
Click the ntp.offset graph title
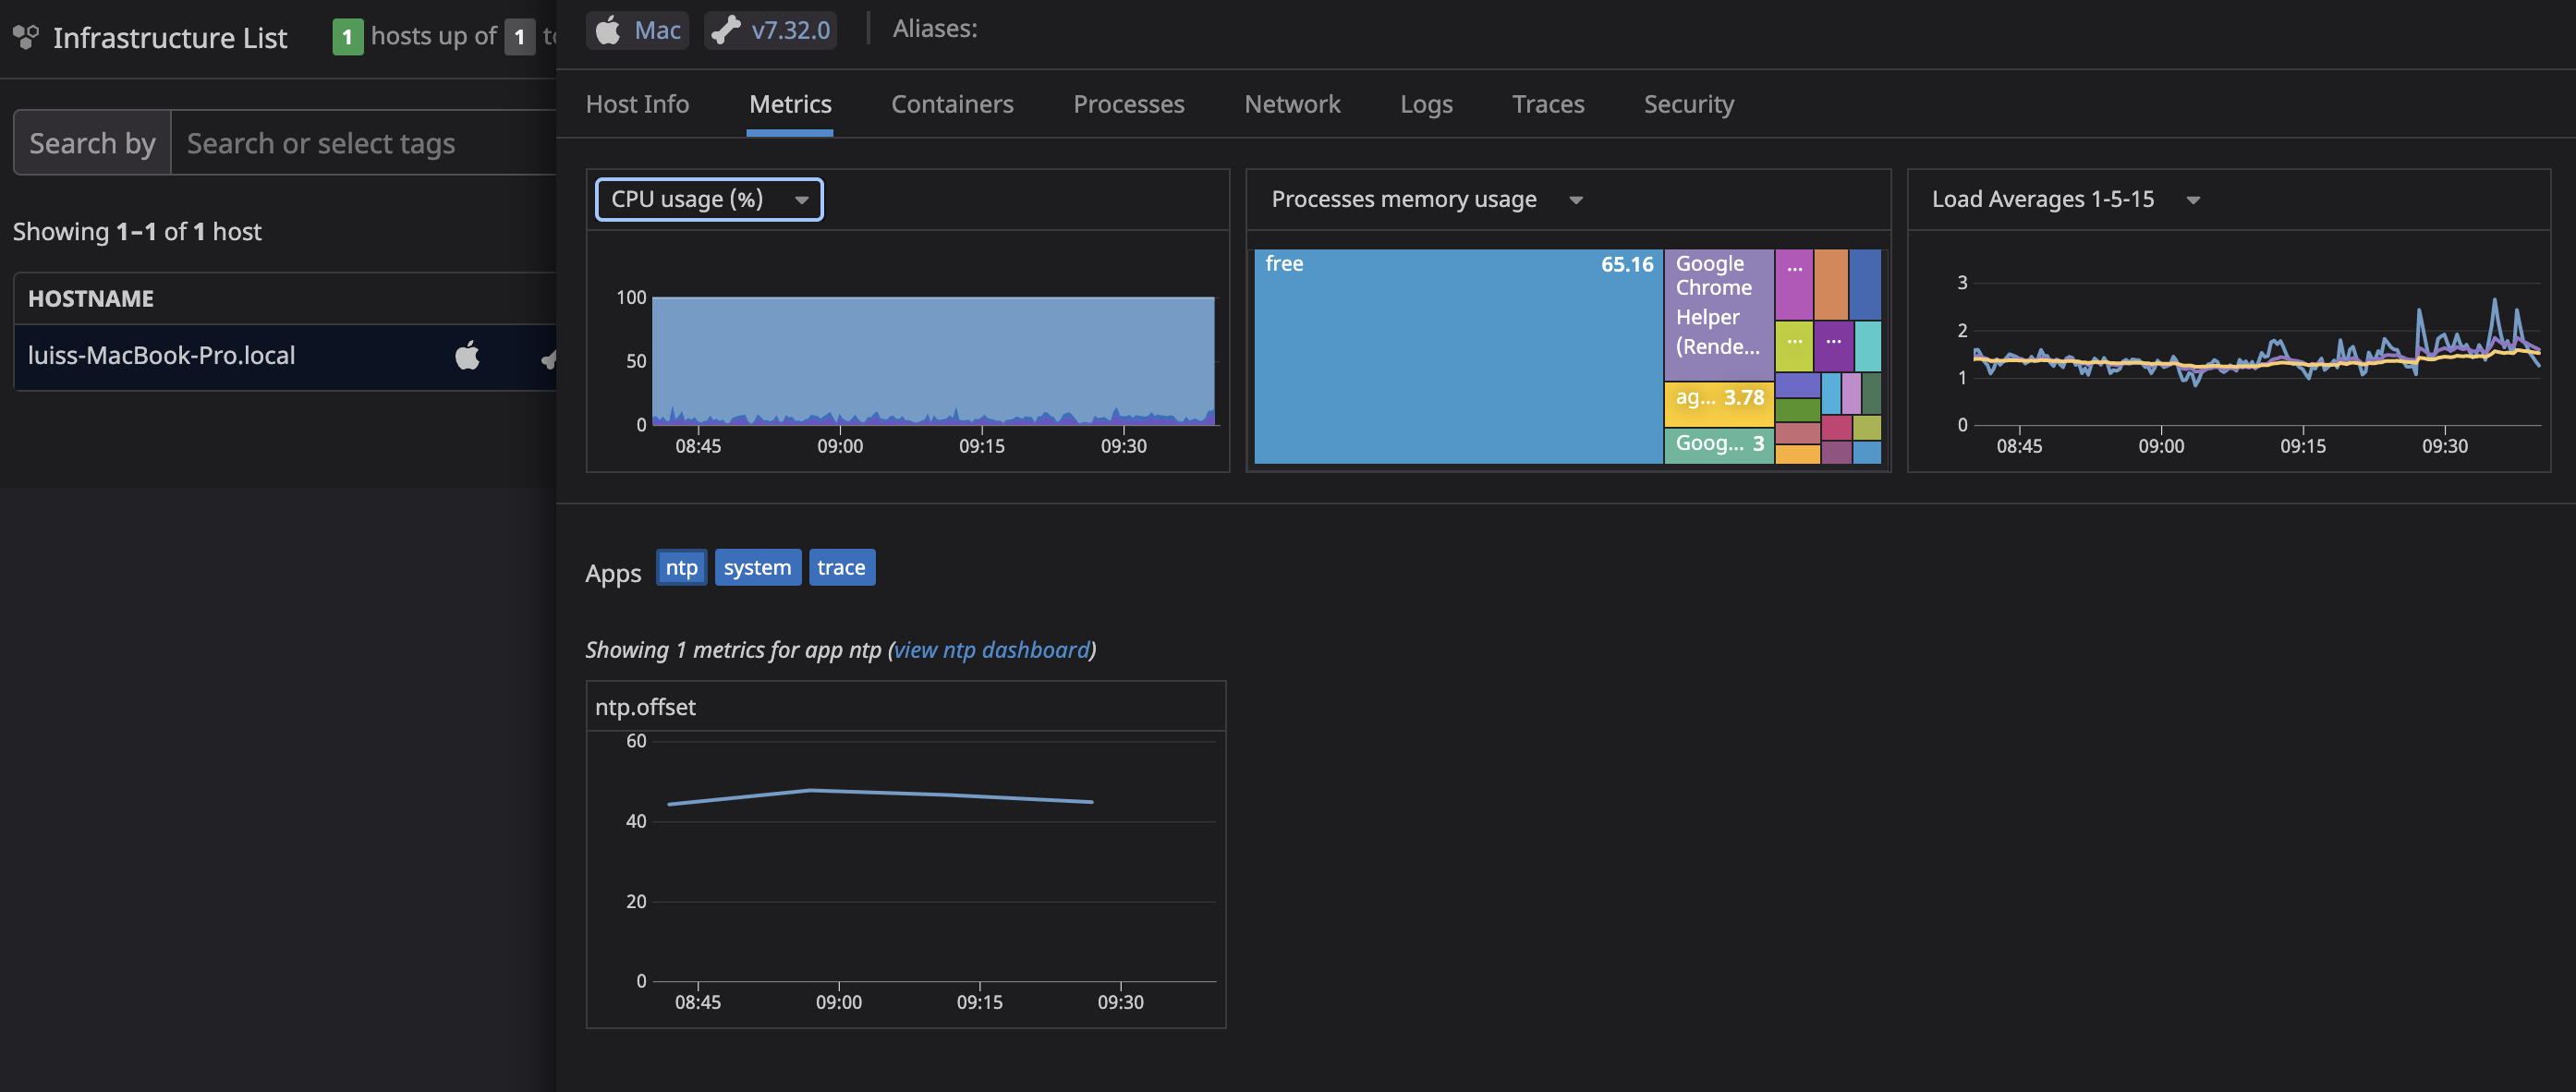[x=645, y=707]
